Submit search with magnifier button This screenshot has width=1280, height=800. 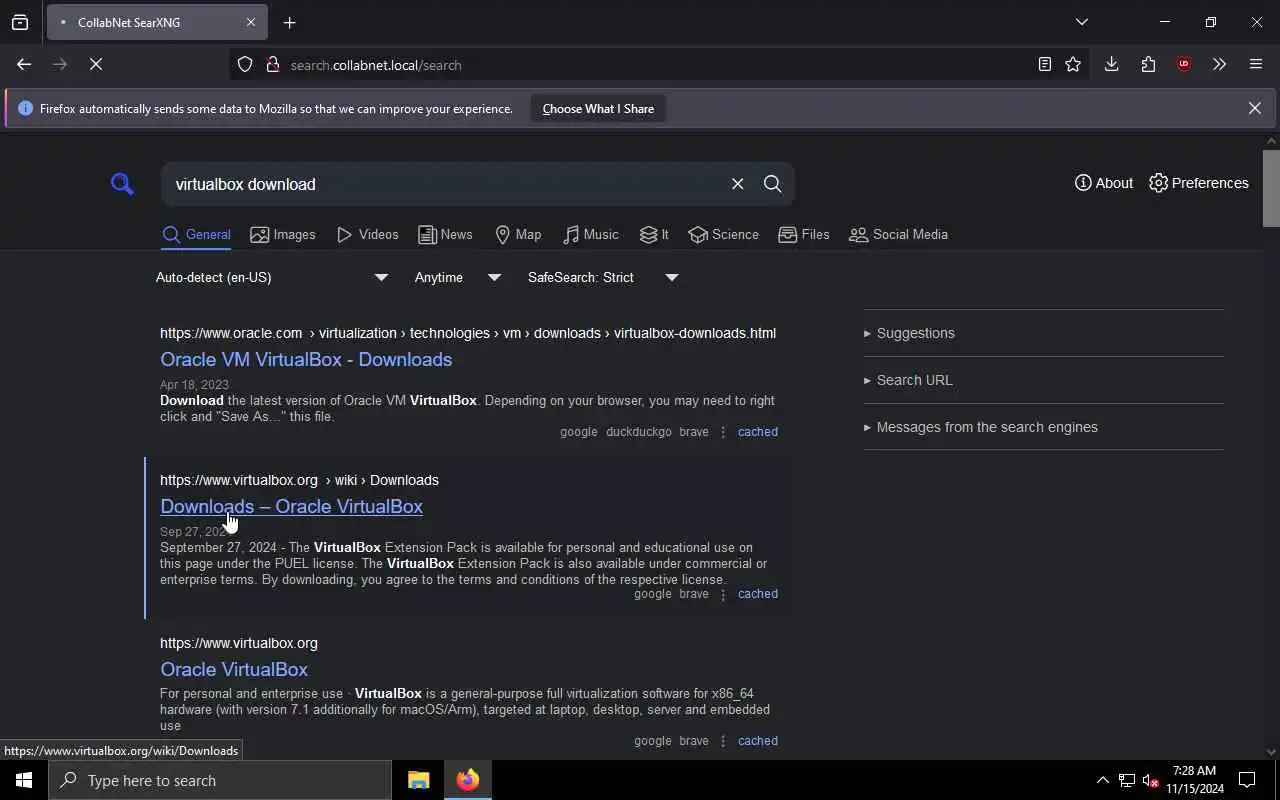pos(773,184)
